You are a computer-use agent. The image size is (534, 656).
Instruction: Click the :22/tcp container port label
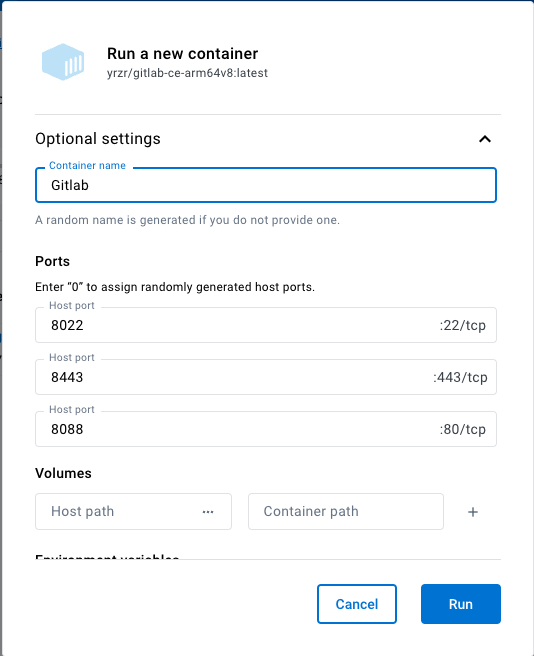click(x=462, y=325)
